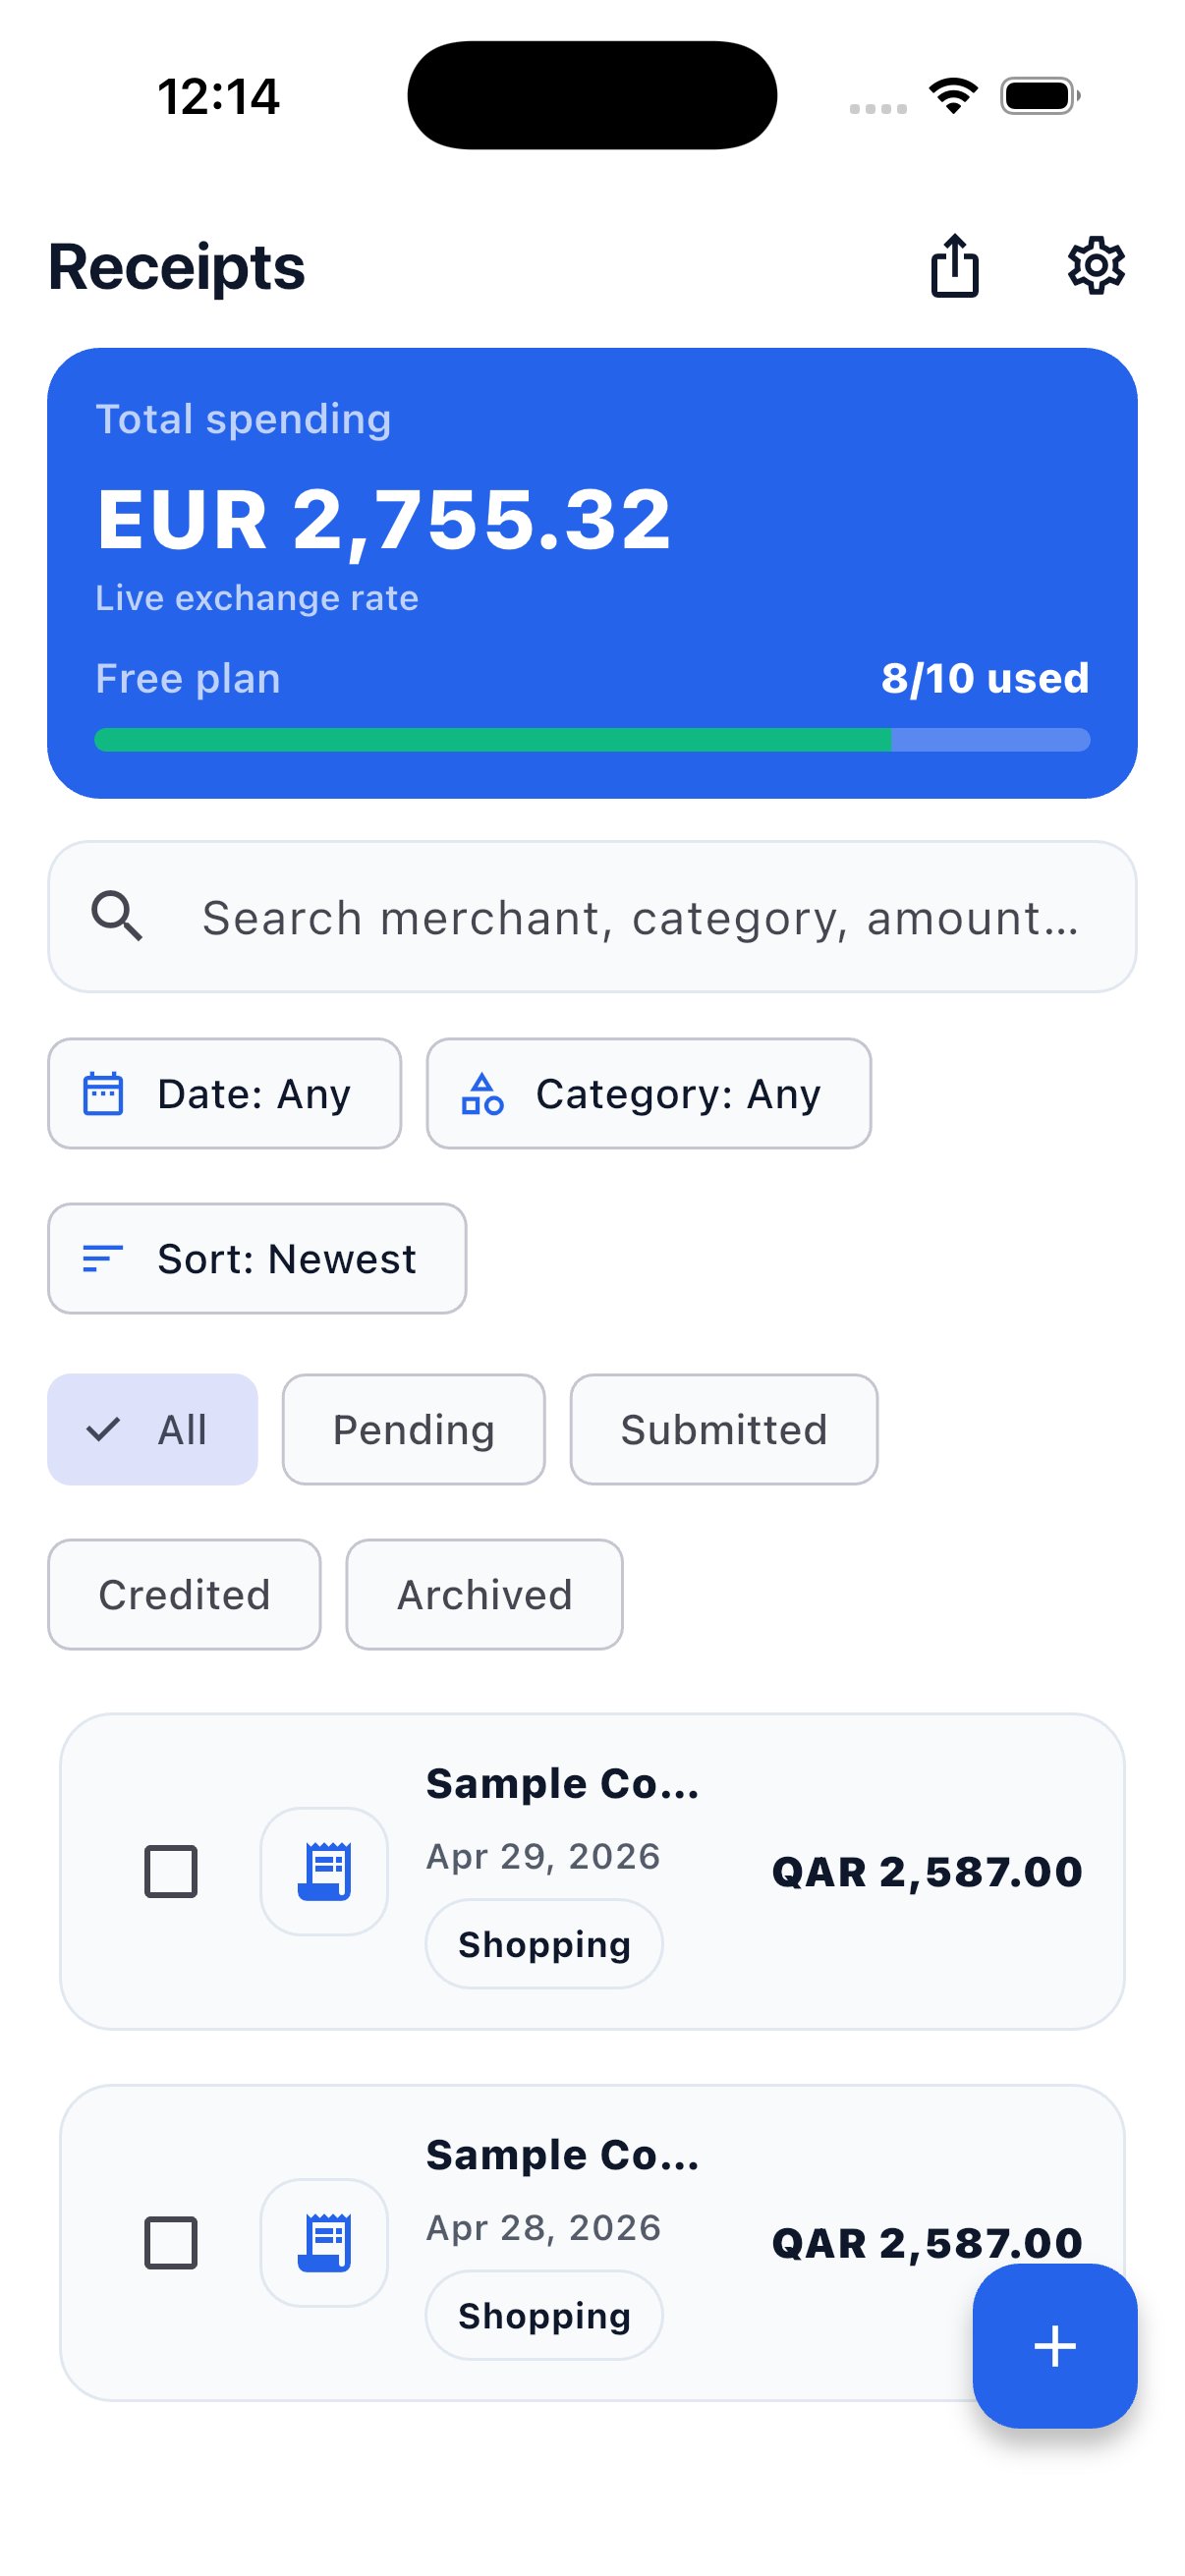
Task: Click the Credited filter button
Action: tap(184, 1594)
